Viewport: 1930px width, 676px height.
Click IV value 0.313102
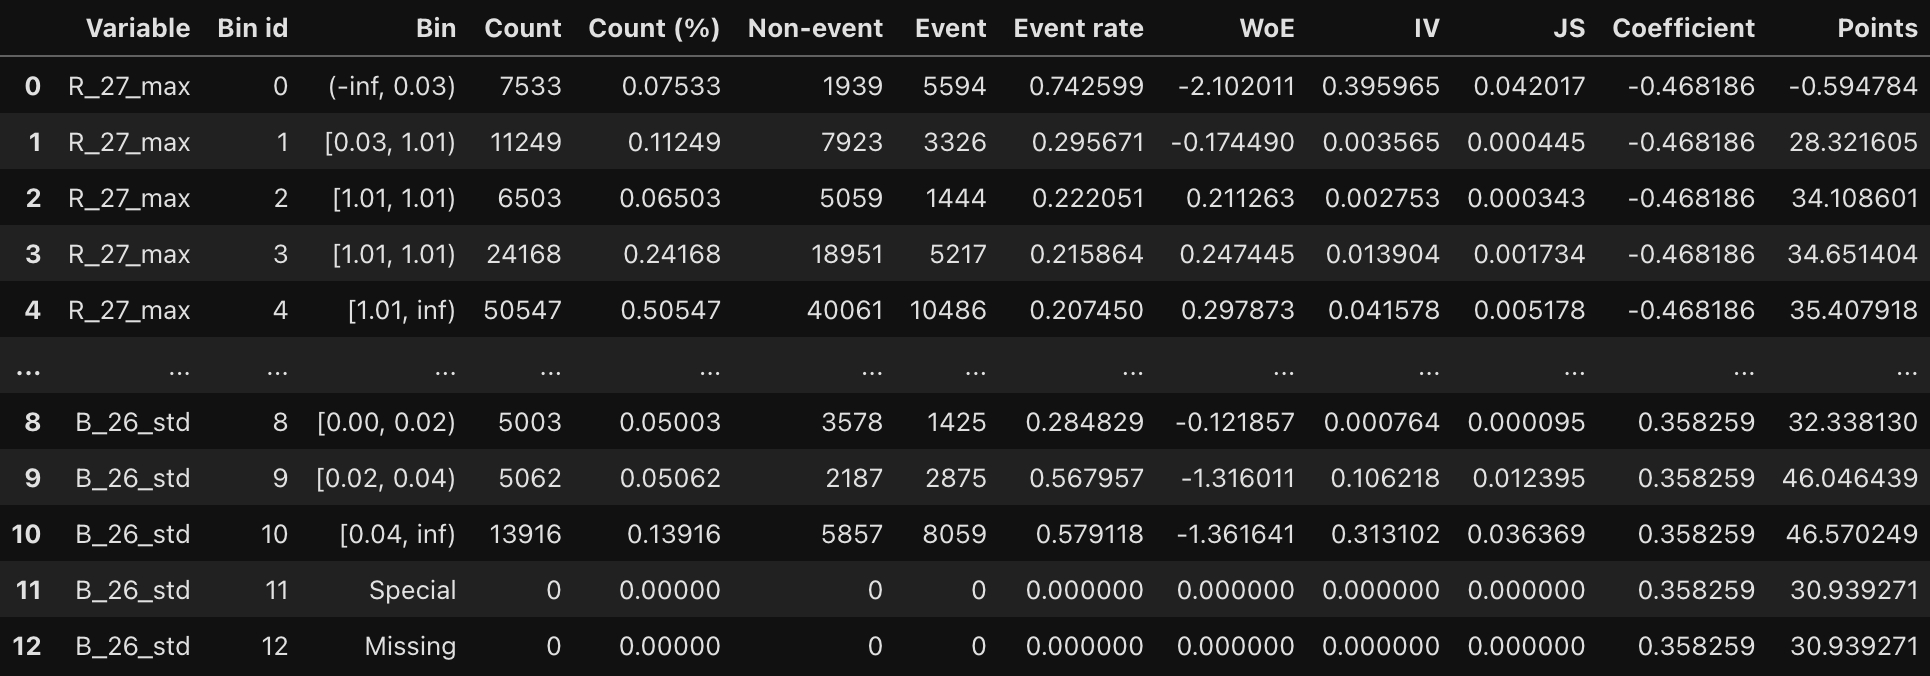(x=1385, y=534)
